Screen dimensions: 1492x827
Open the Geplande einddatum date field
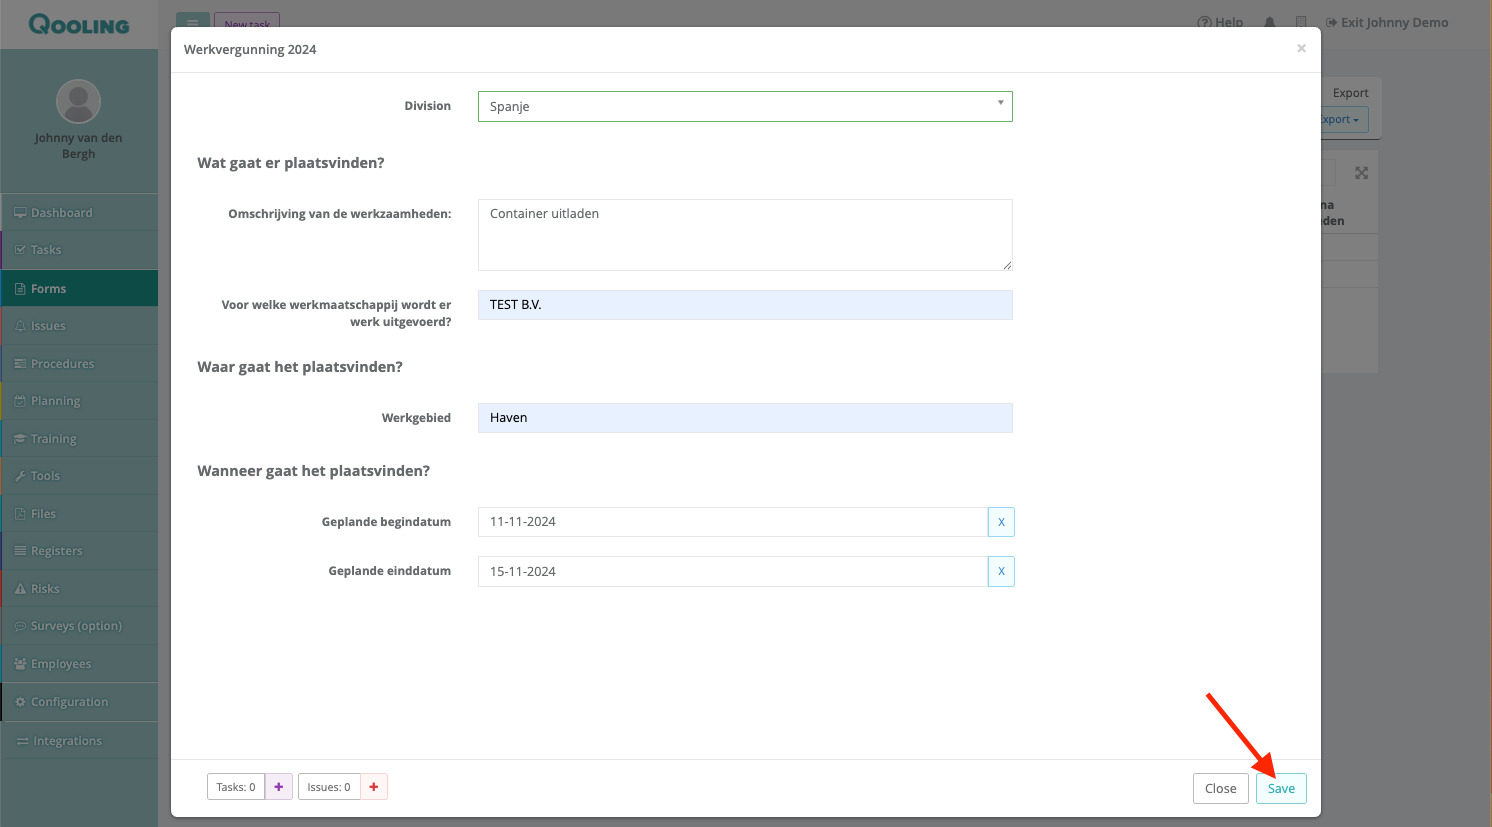(x=732, y=571)
